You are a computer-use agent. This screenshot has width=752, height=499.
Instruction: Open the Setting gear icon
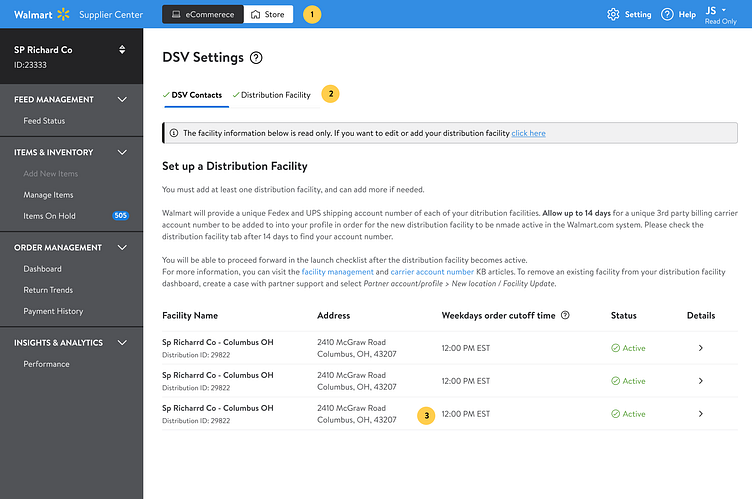[x=613, y=14]
